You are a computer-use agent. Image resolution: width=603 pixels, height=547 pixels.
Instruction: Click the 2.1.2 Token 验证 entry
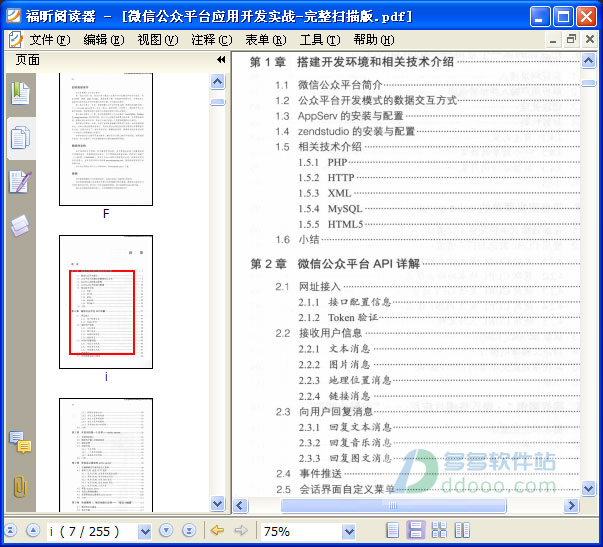click(338, 317)
